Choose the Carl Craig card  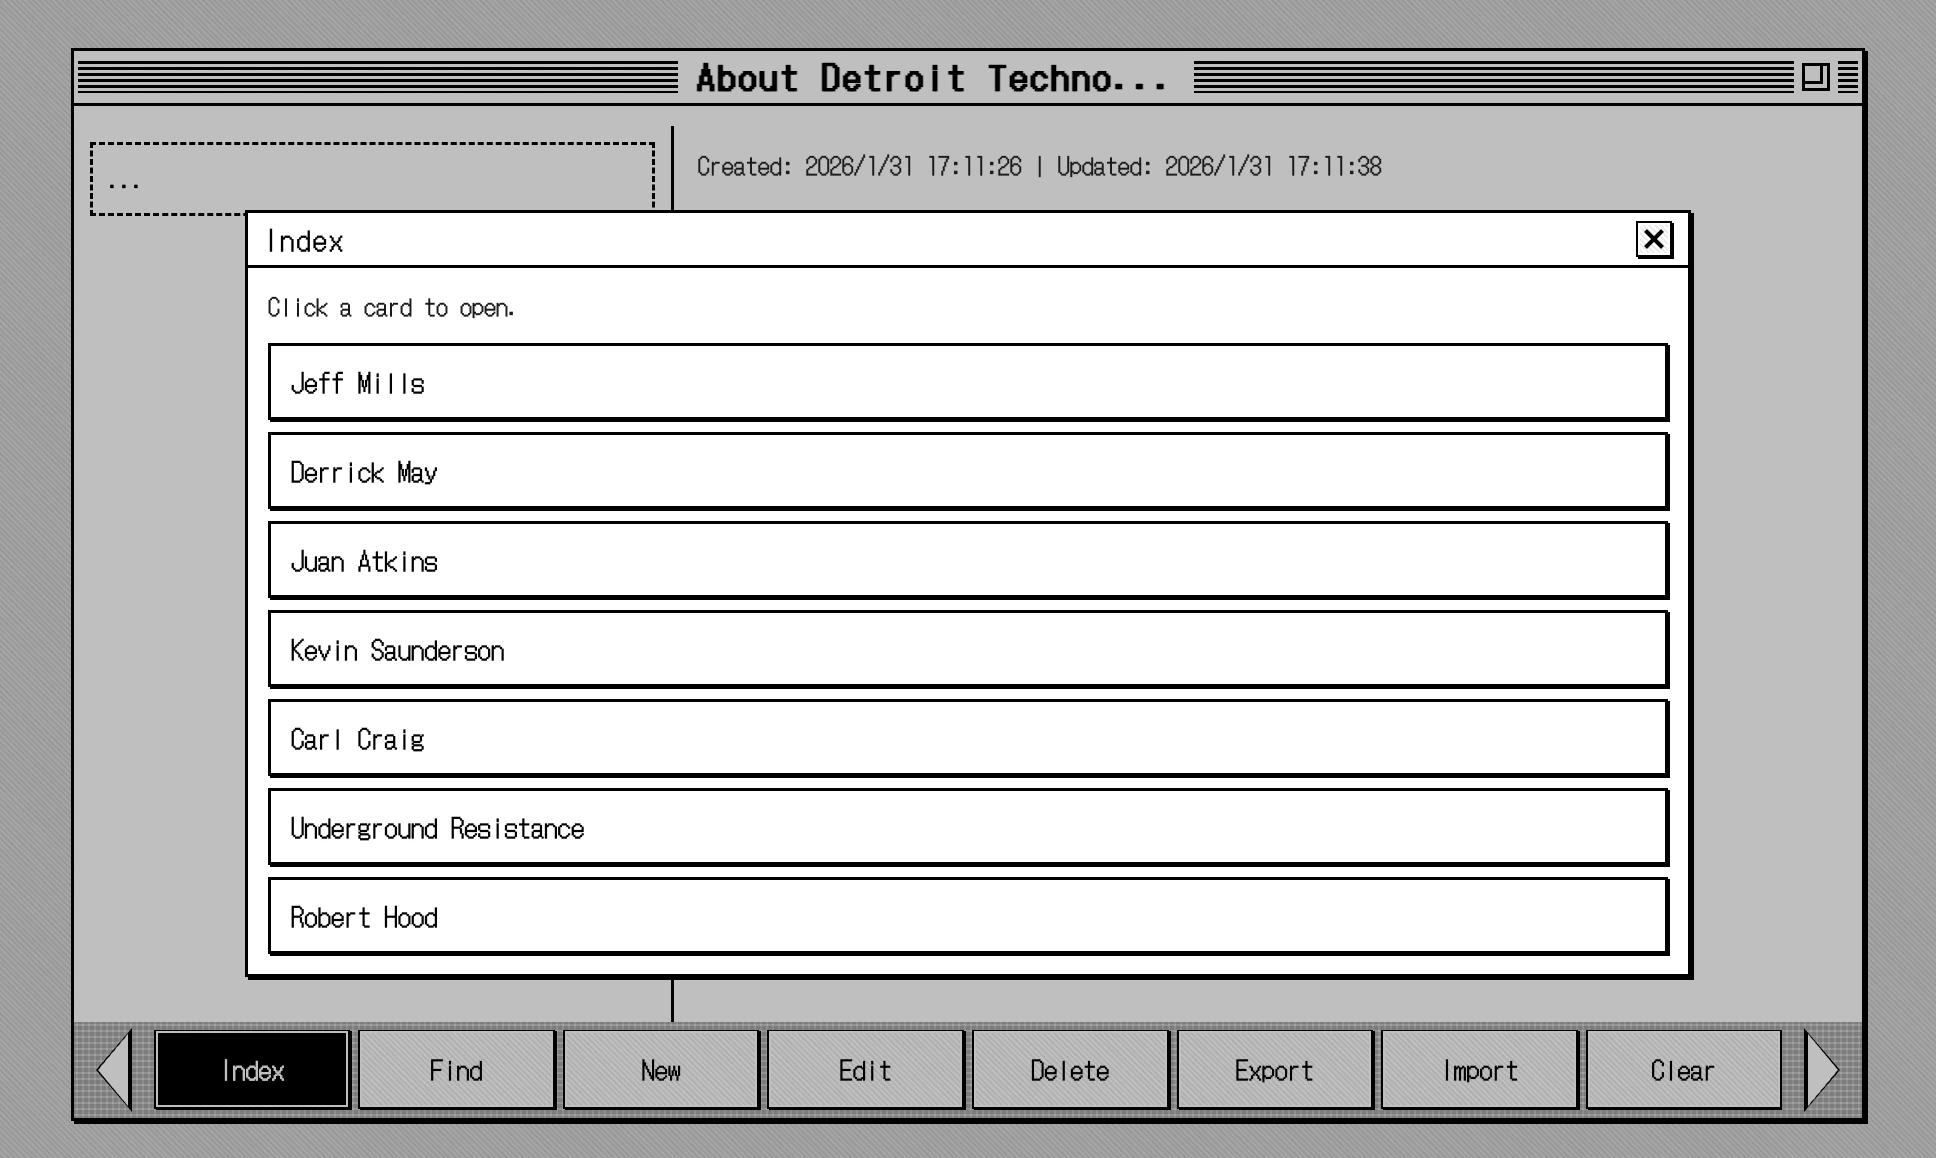click(x=968, y=738)
